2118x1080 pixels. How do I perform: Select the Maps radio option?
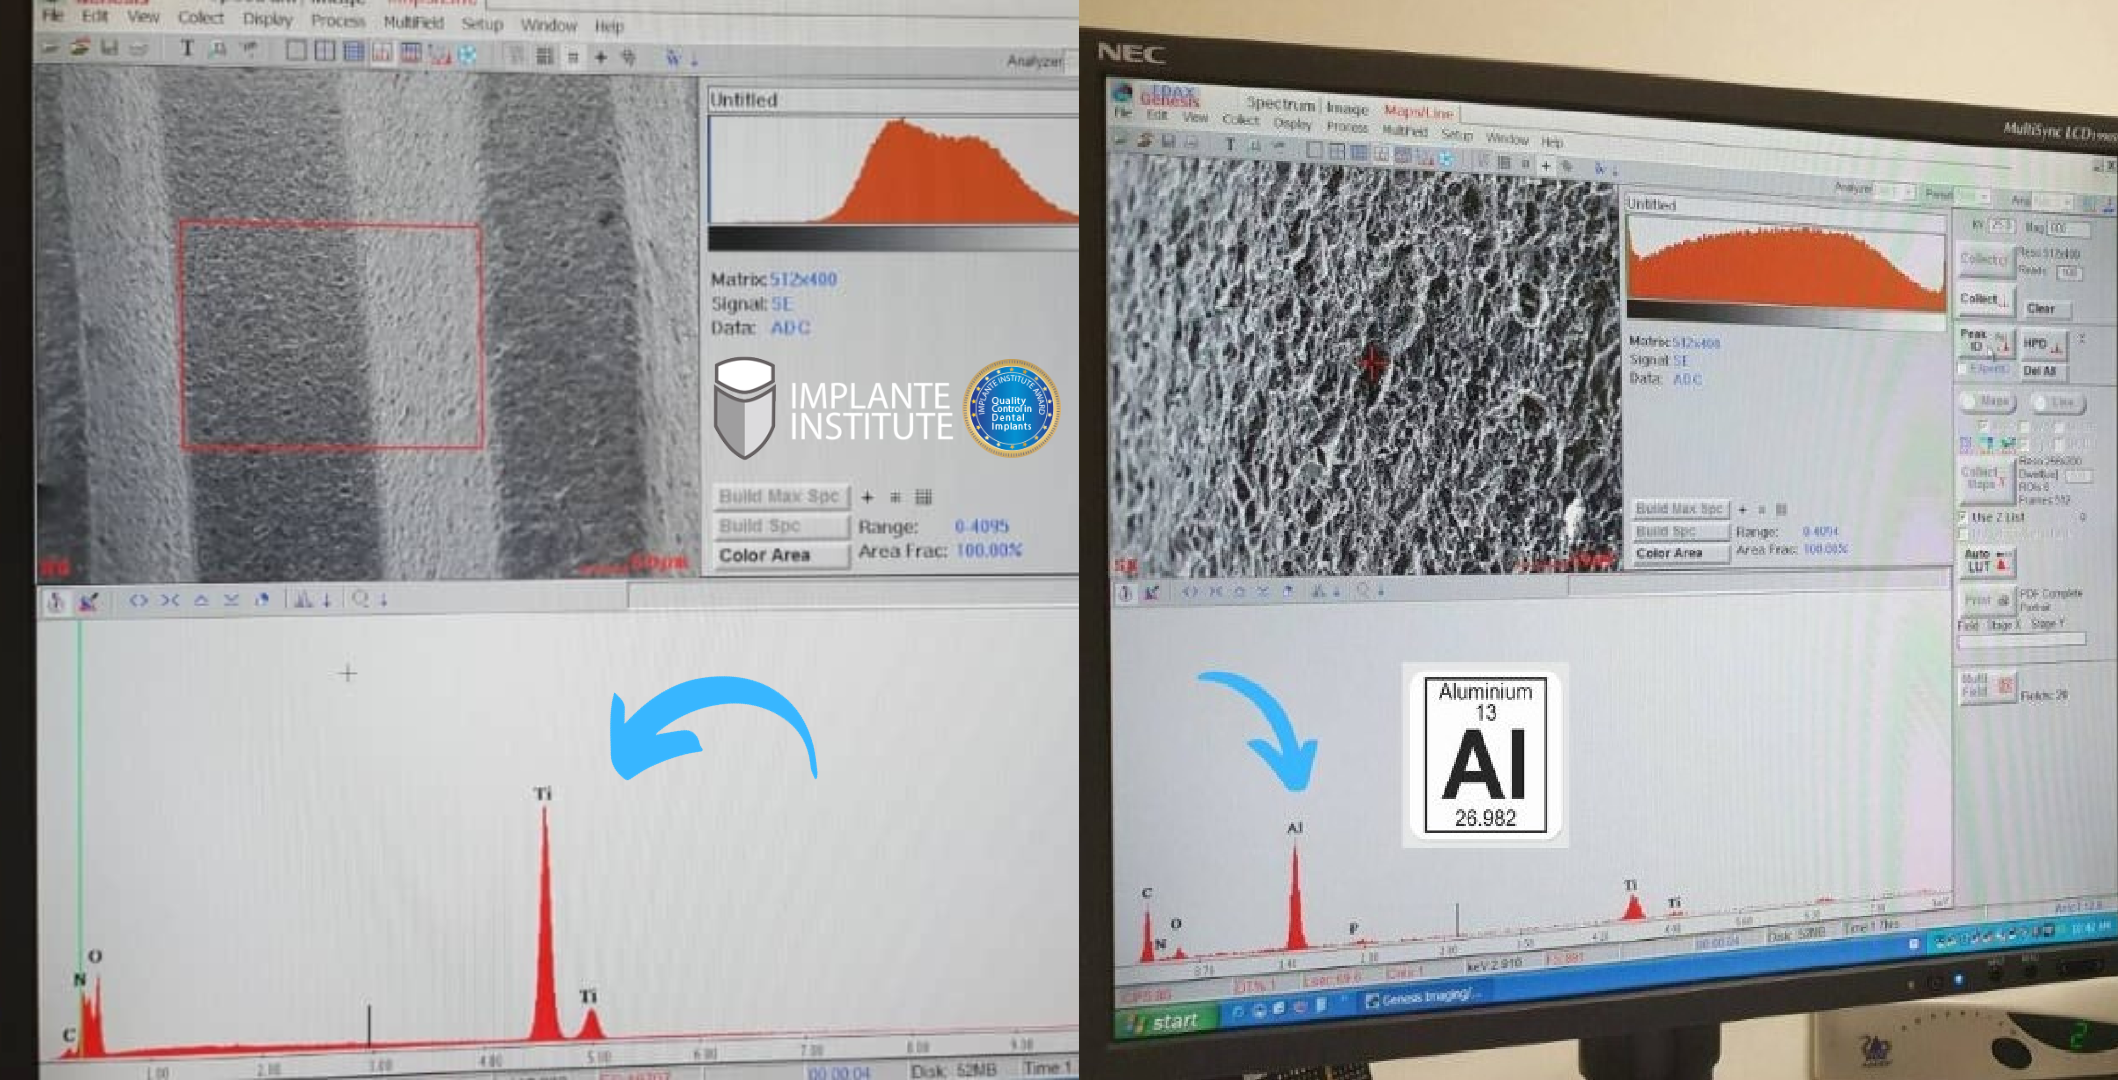(x=1970, y=401)
